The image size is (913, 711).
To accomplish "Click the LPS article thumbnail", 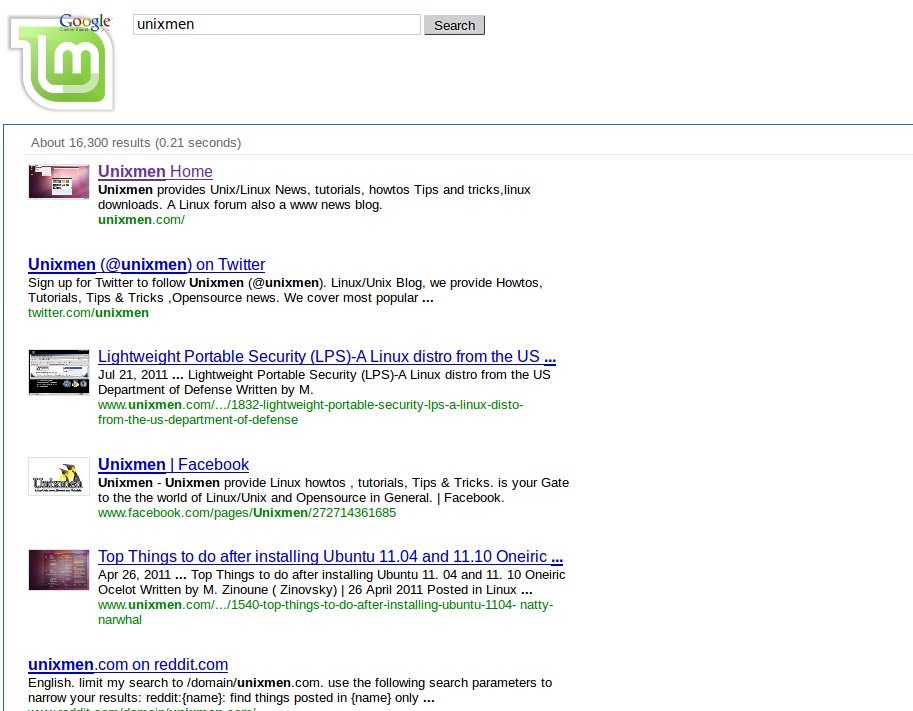I will coord(58,371).
